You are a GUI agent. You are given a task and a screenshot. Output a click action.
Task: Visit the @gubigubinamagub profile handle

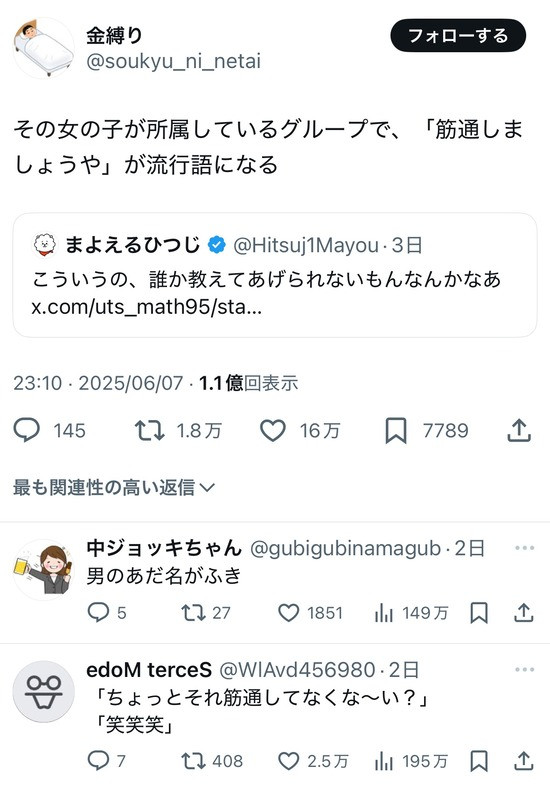345,549
